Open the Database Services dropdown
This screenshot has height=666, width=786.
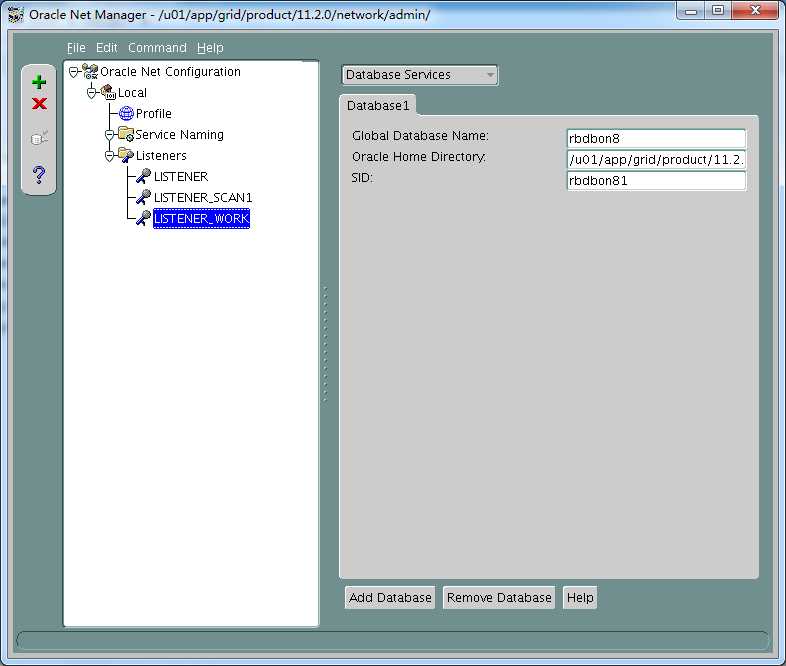[420, 75]
